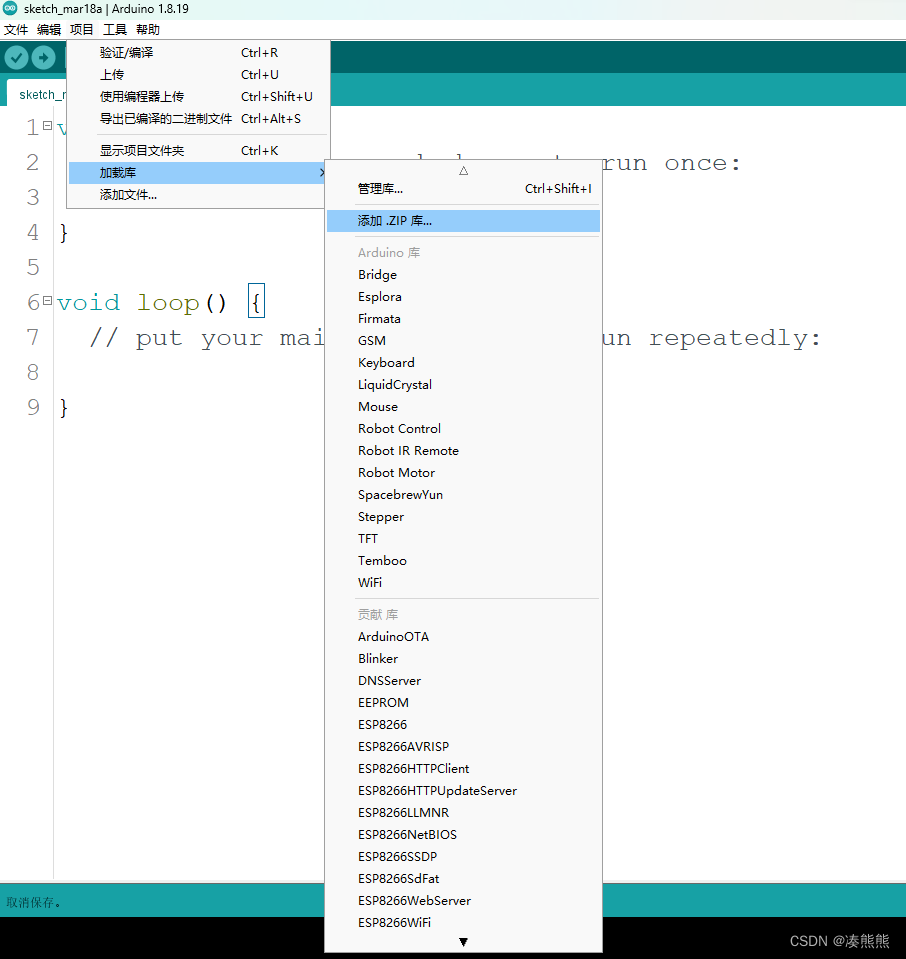This screenshot has height=959, width=906.
Task: Expand the 加载库 submenu arrow
Action: 321,173
